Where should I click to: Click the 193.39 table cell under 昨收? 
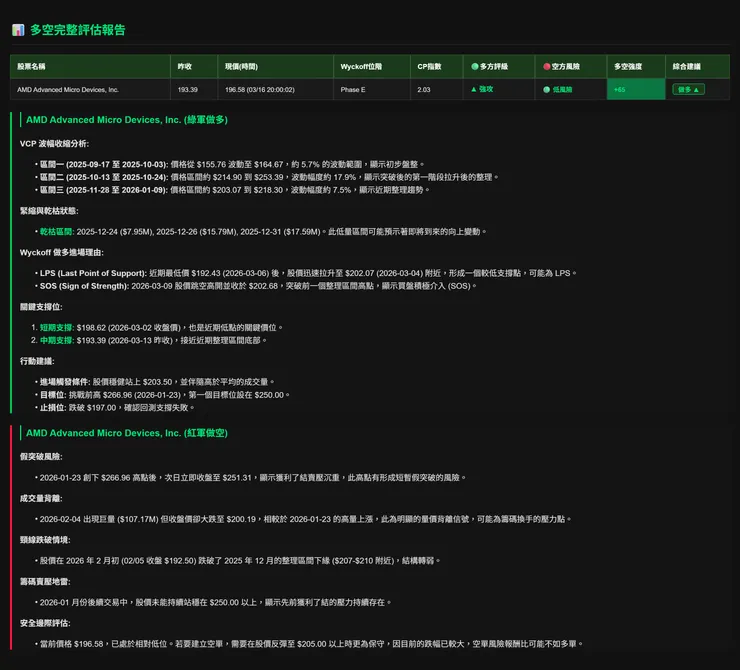click(194, 89)
